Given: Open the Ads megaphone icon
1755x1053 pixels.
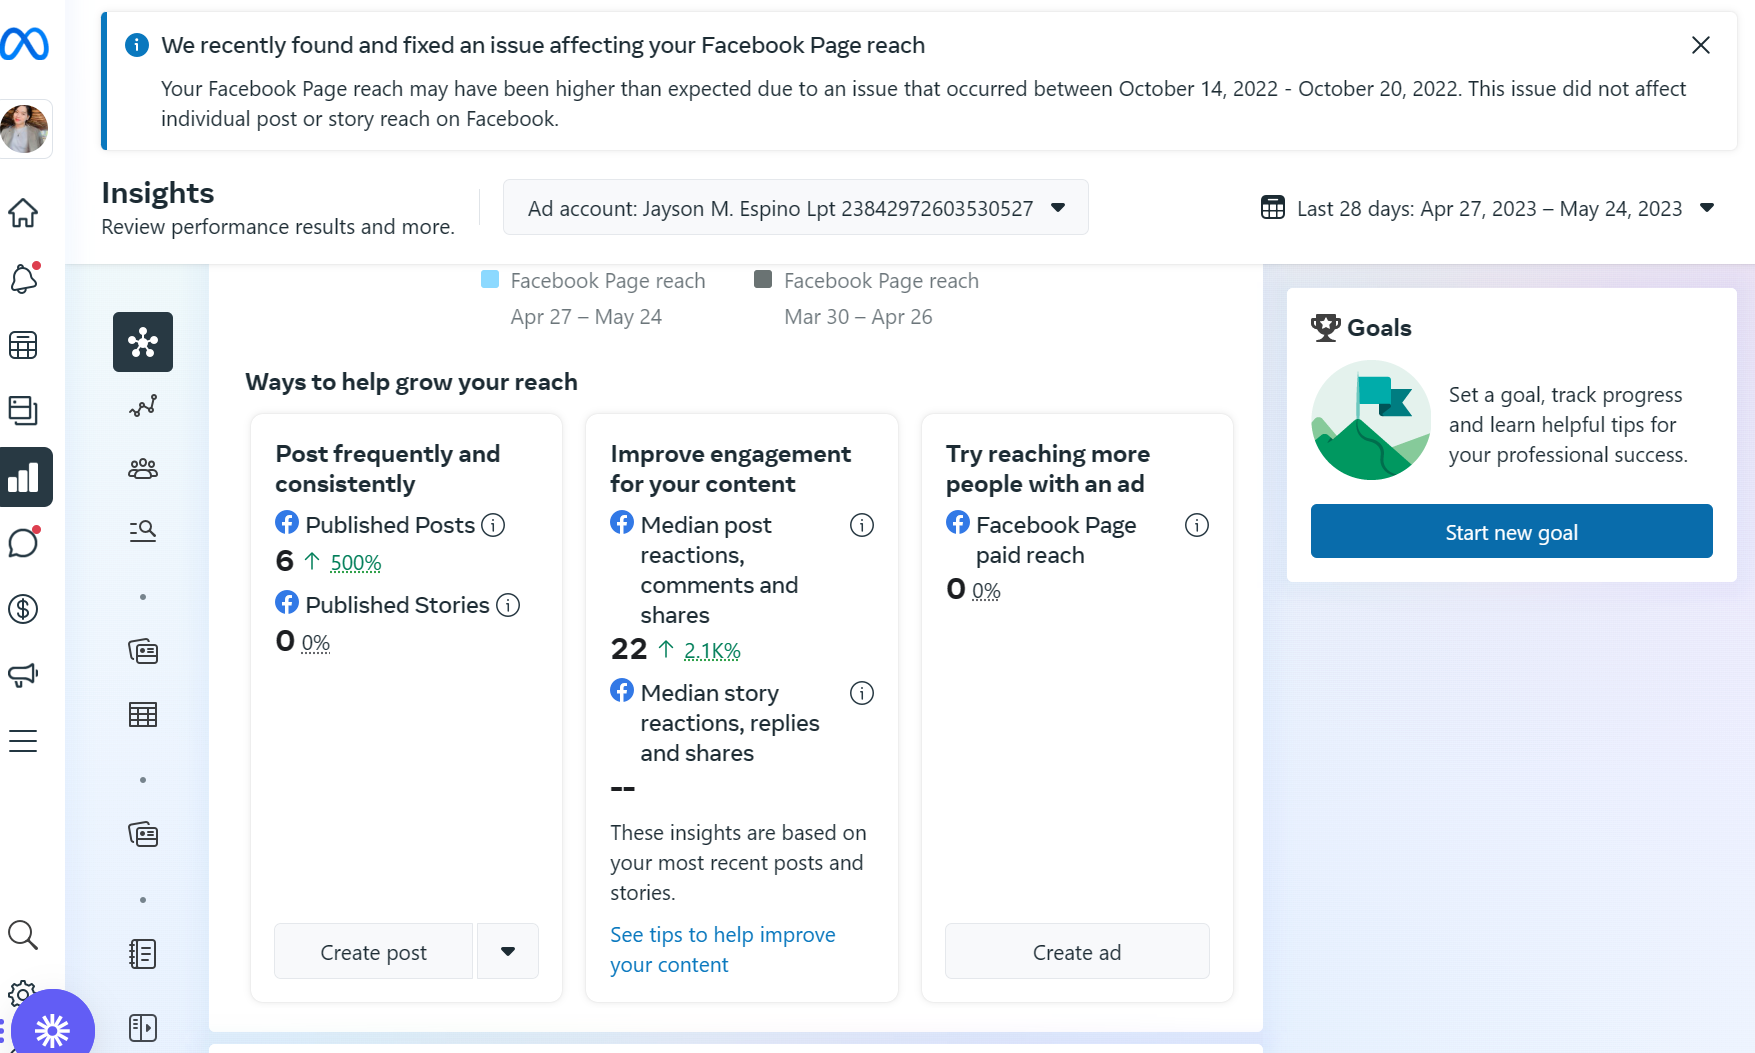Looking at the screenshot, I should pyautogui.click(x=23, y=675).
